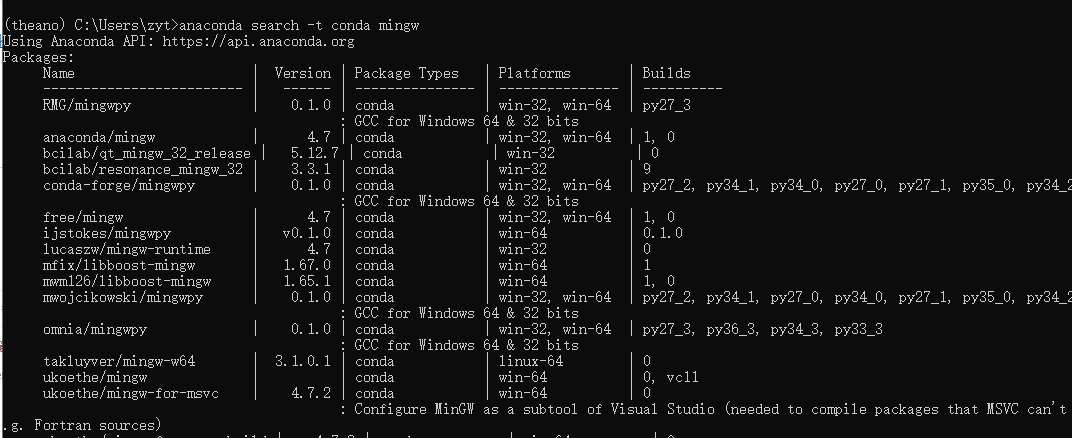Click the mwm126/libboost-mingw package name
Viewport: 1072px width, 438px height.
126,281
